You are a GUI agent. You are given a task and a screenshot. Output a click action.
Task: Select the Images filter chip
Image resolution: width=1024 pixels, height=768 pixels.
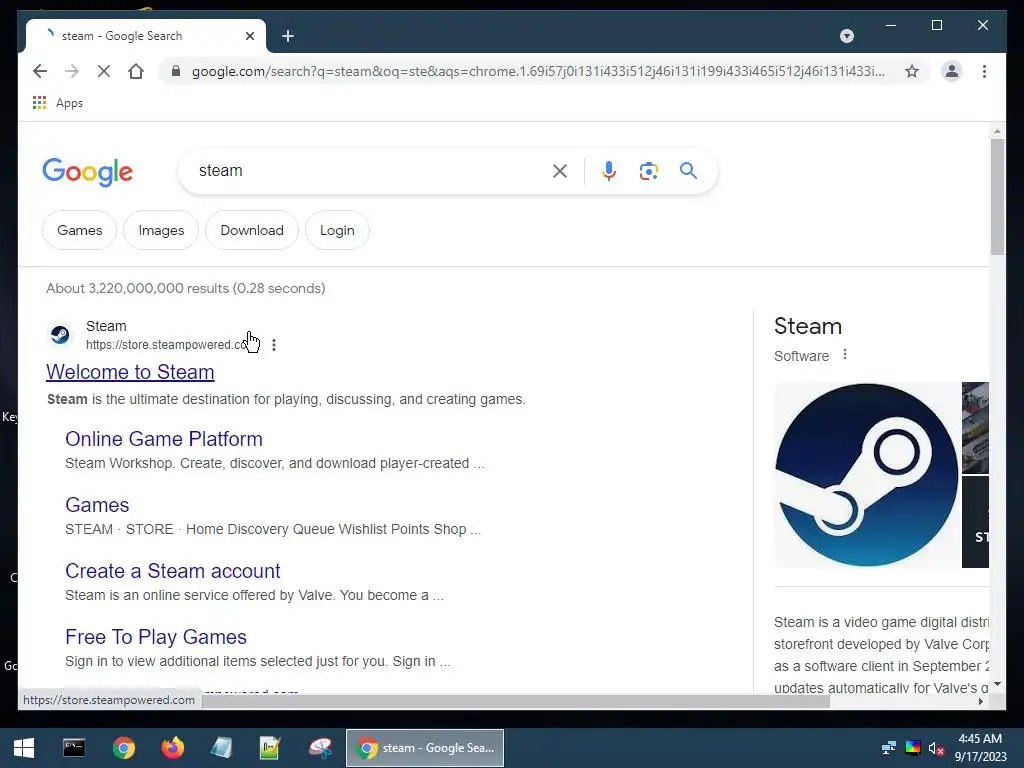click(161, 231)
